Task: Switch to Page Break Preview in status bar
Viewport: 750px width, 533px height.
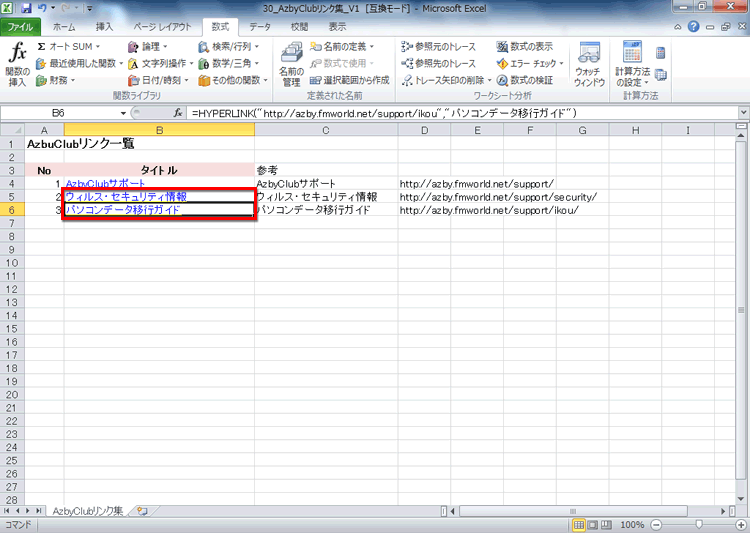Action: tap(606, 525)
